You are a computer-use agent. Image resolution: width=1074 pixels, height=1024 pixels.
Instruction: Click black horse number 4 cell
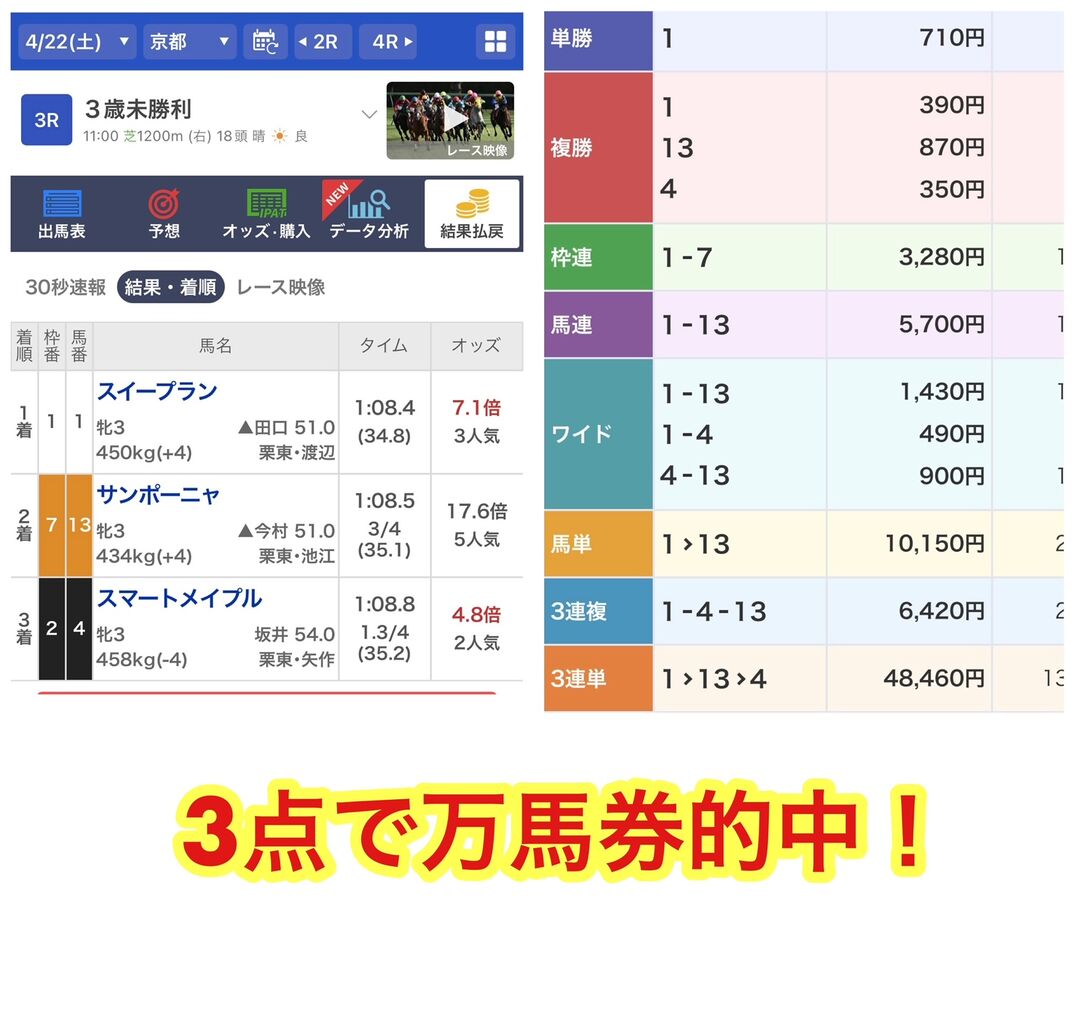coord(79,629)
